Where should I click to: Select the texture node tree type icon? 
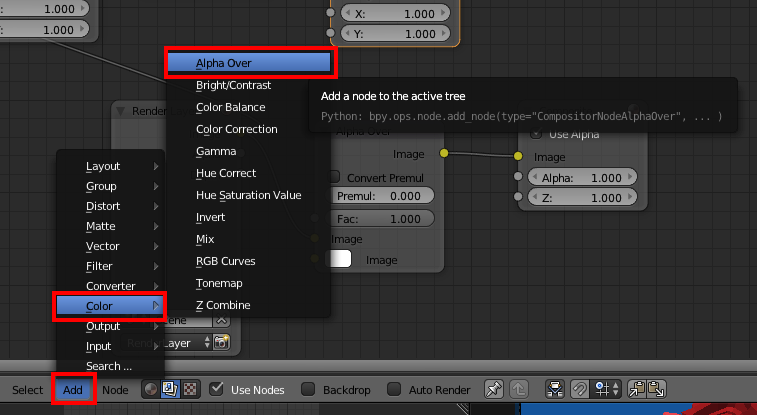click(x=190, y=389)
